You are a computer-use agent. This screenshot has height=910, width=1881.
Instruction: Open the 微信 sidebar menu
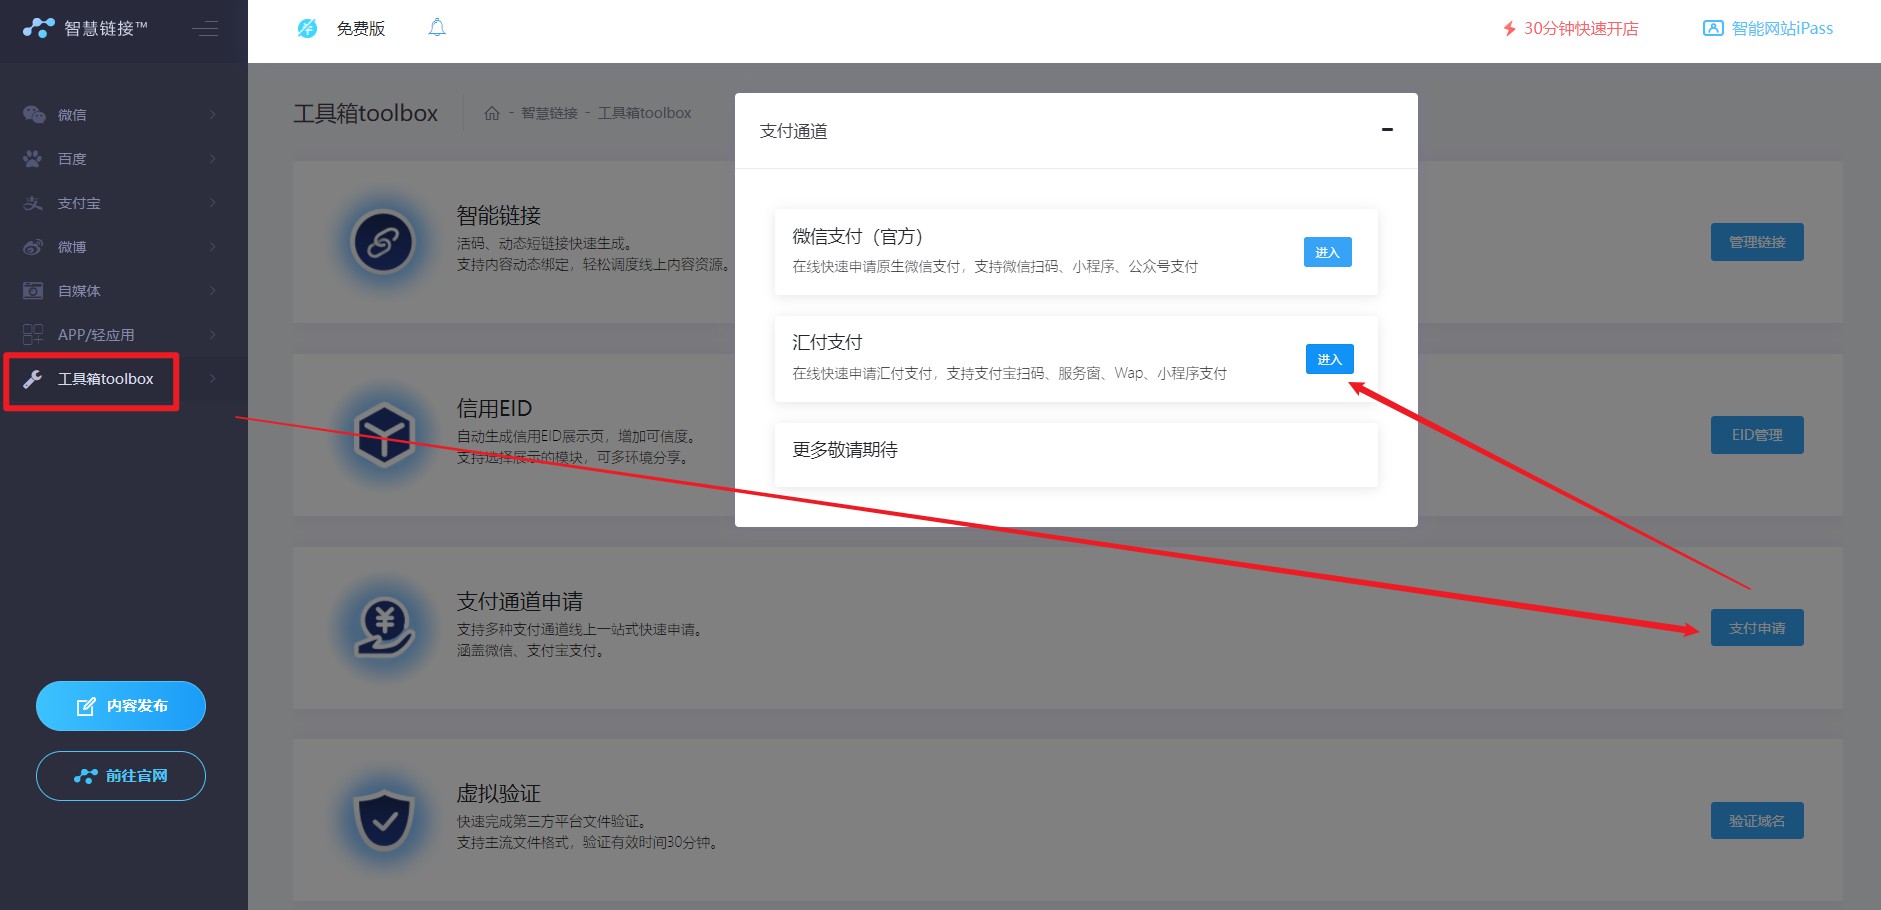[x=124, y=114]
